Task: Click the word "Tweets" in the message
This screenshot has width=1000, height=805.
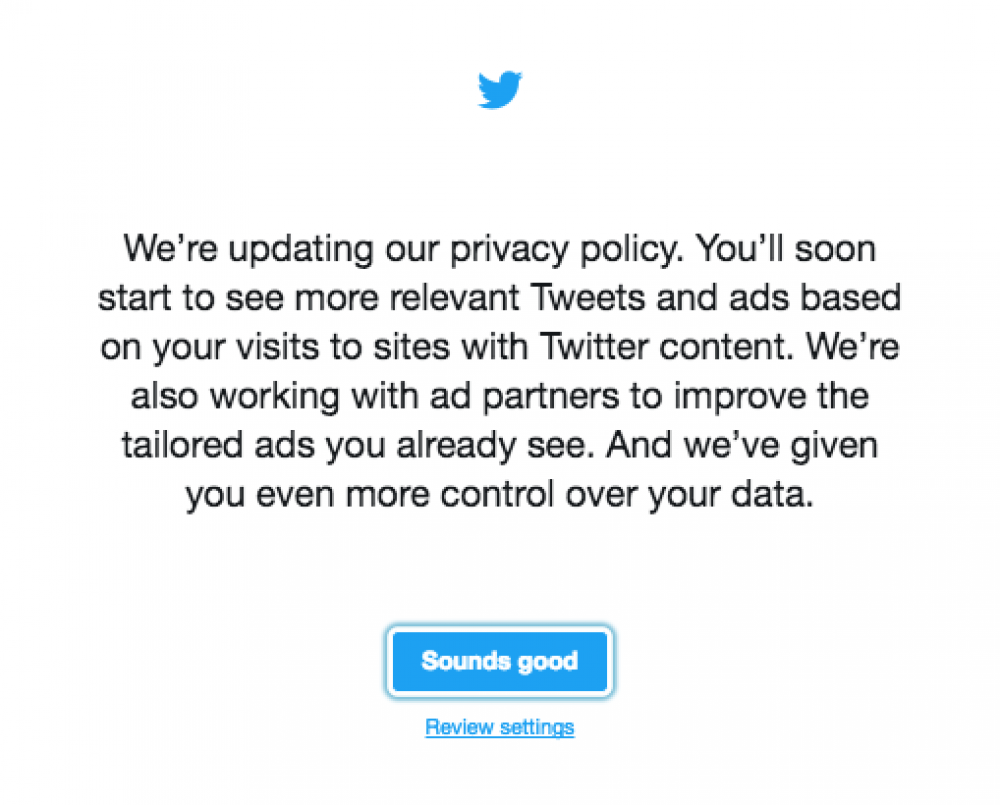Action: pos(588,298)
